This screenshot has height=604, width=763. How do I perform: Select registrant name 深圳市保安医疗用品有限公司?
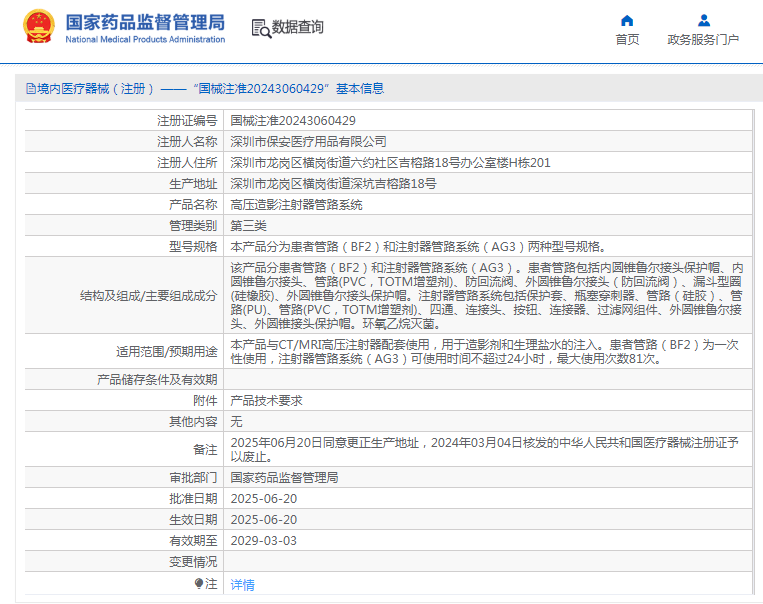309,142
